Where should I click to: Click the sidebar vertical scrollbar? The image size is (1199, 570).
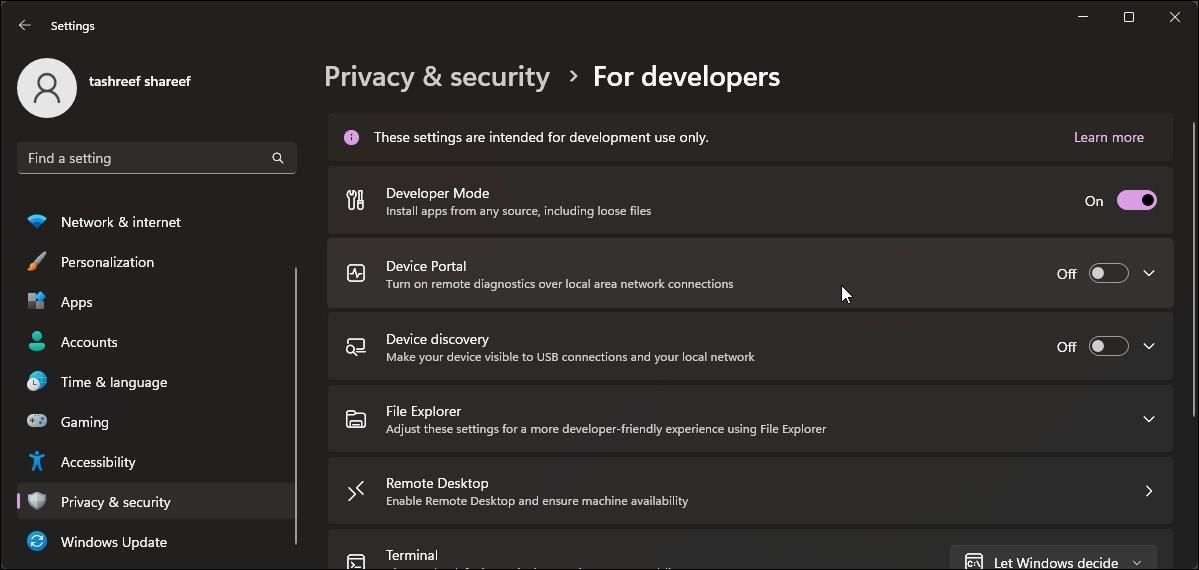click(x=296, y=406)
